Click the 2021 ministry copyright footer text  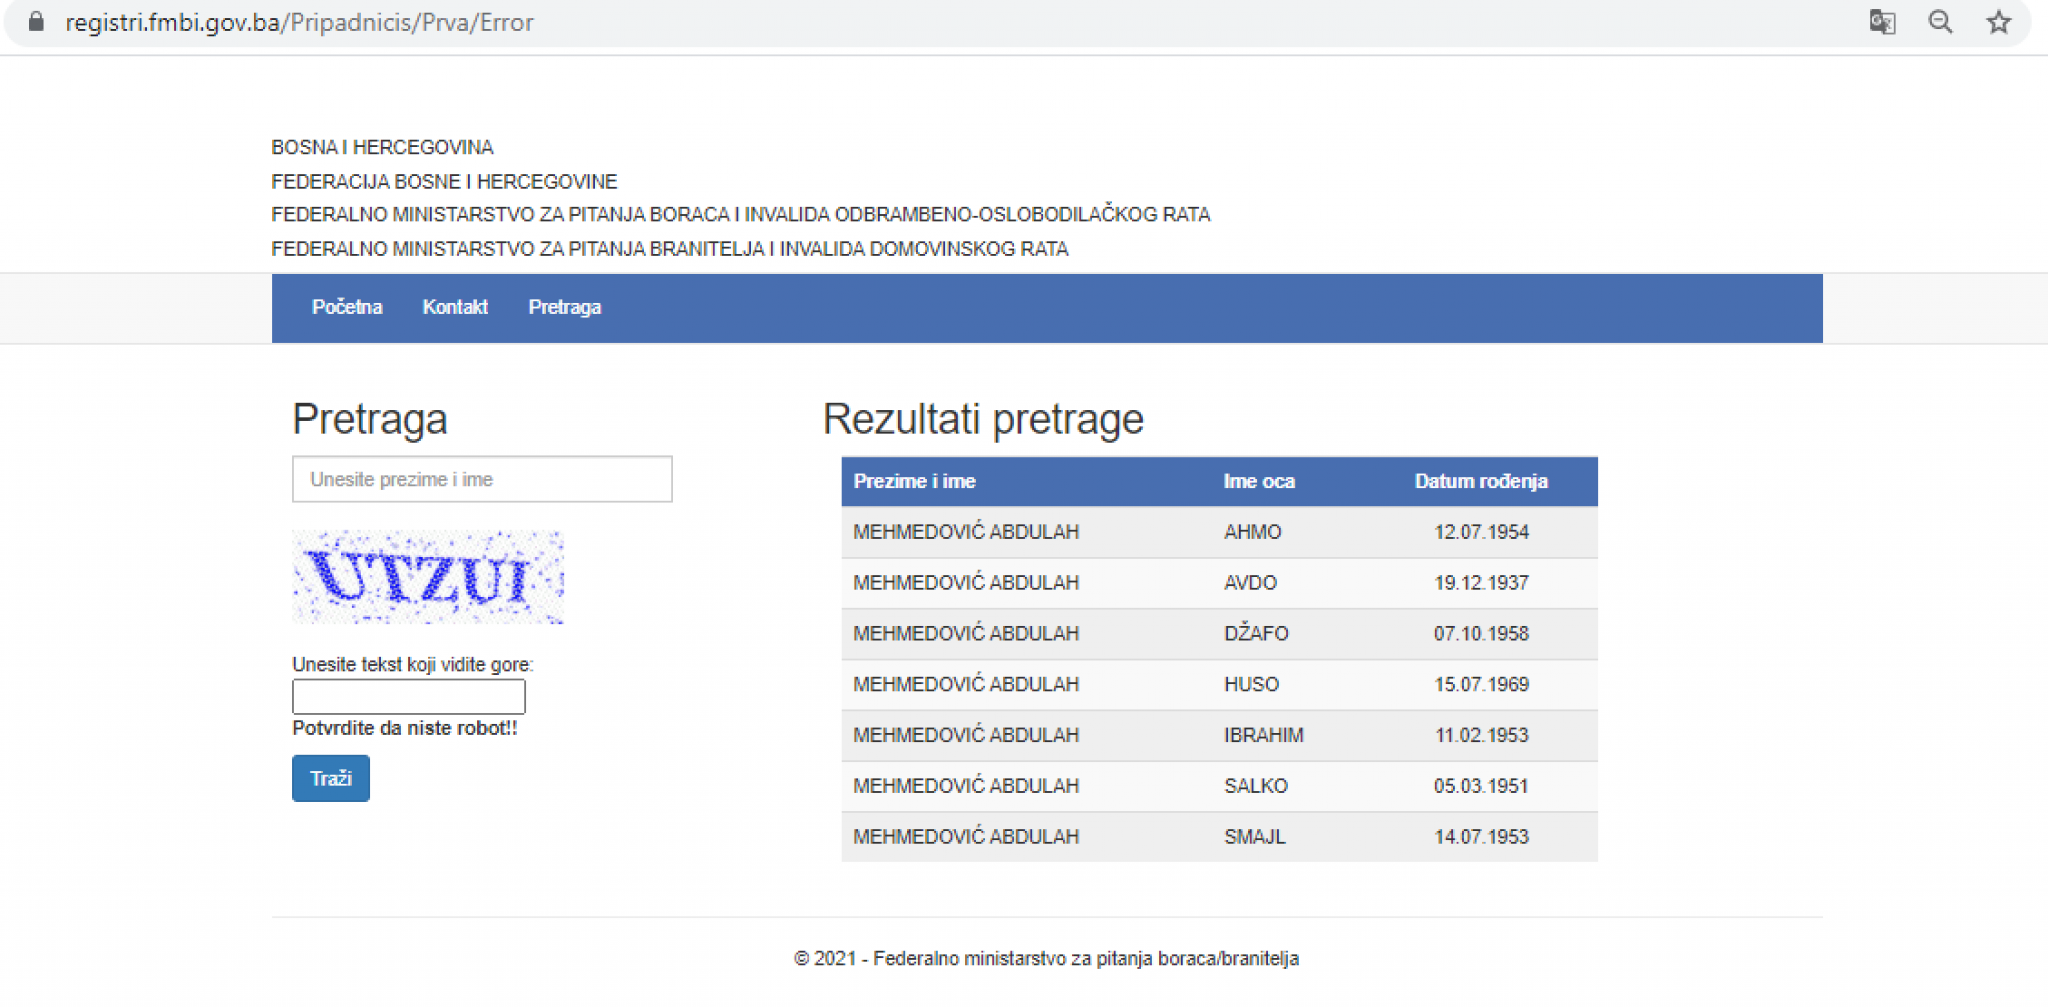pyautogui.click(x=1045, y=957)
